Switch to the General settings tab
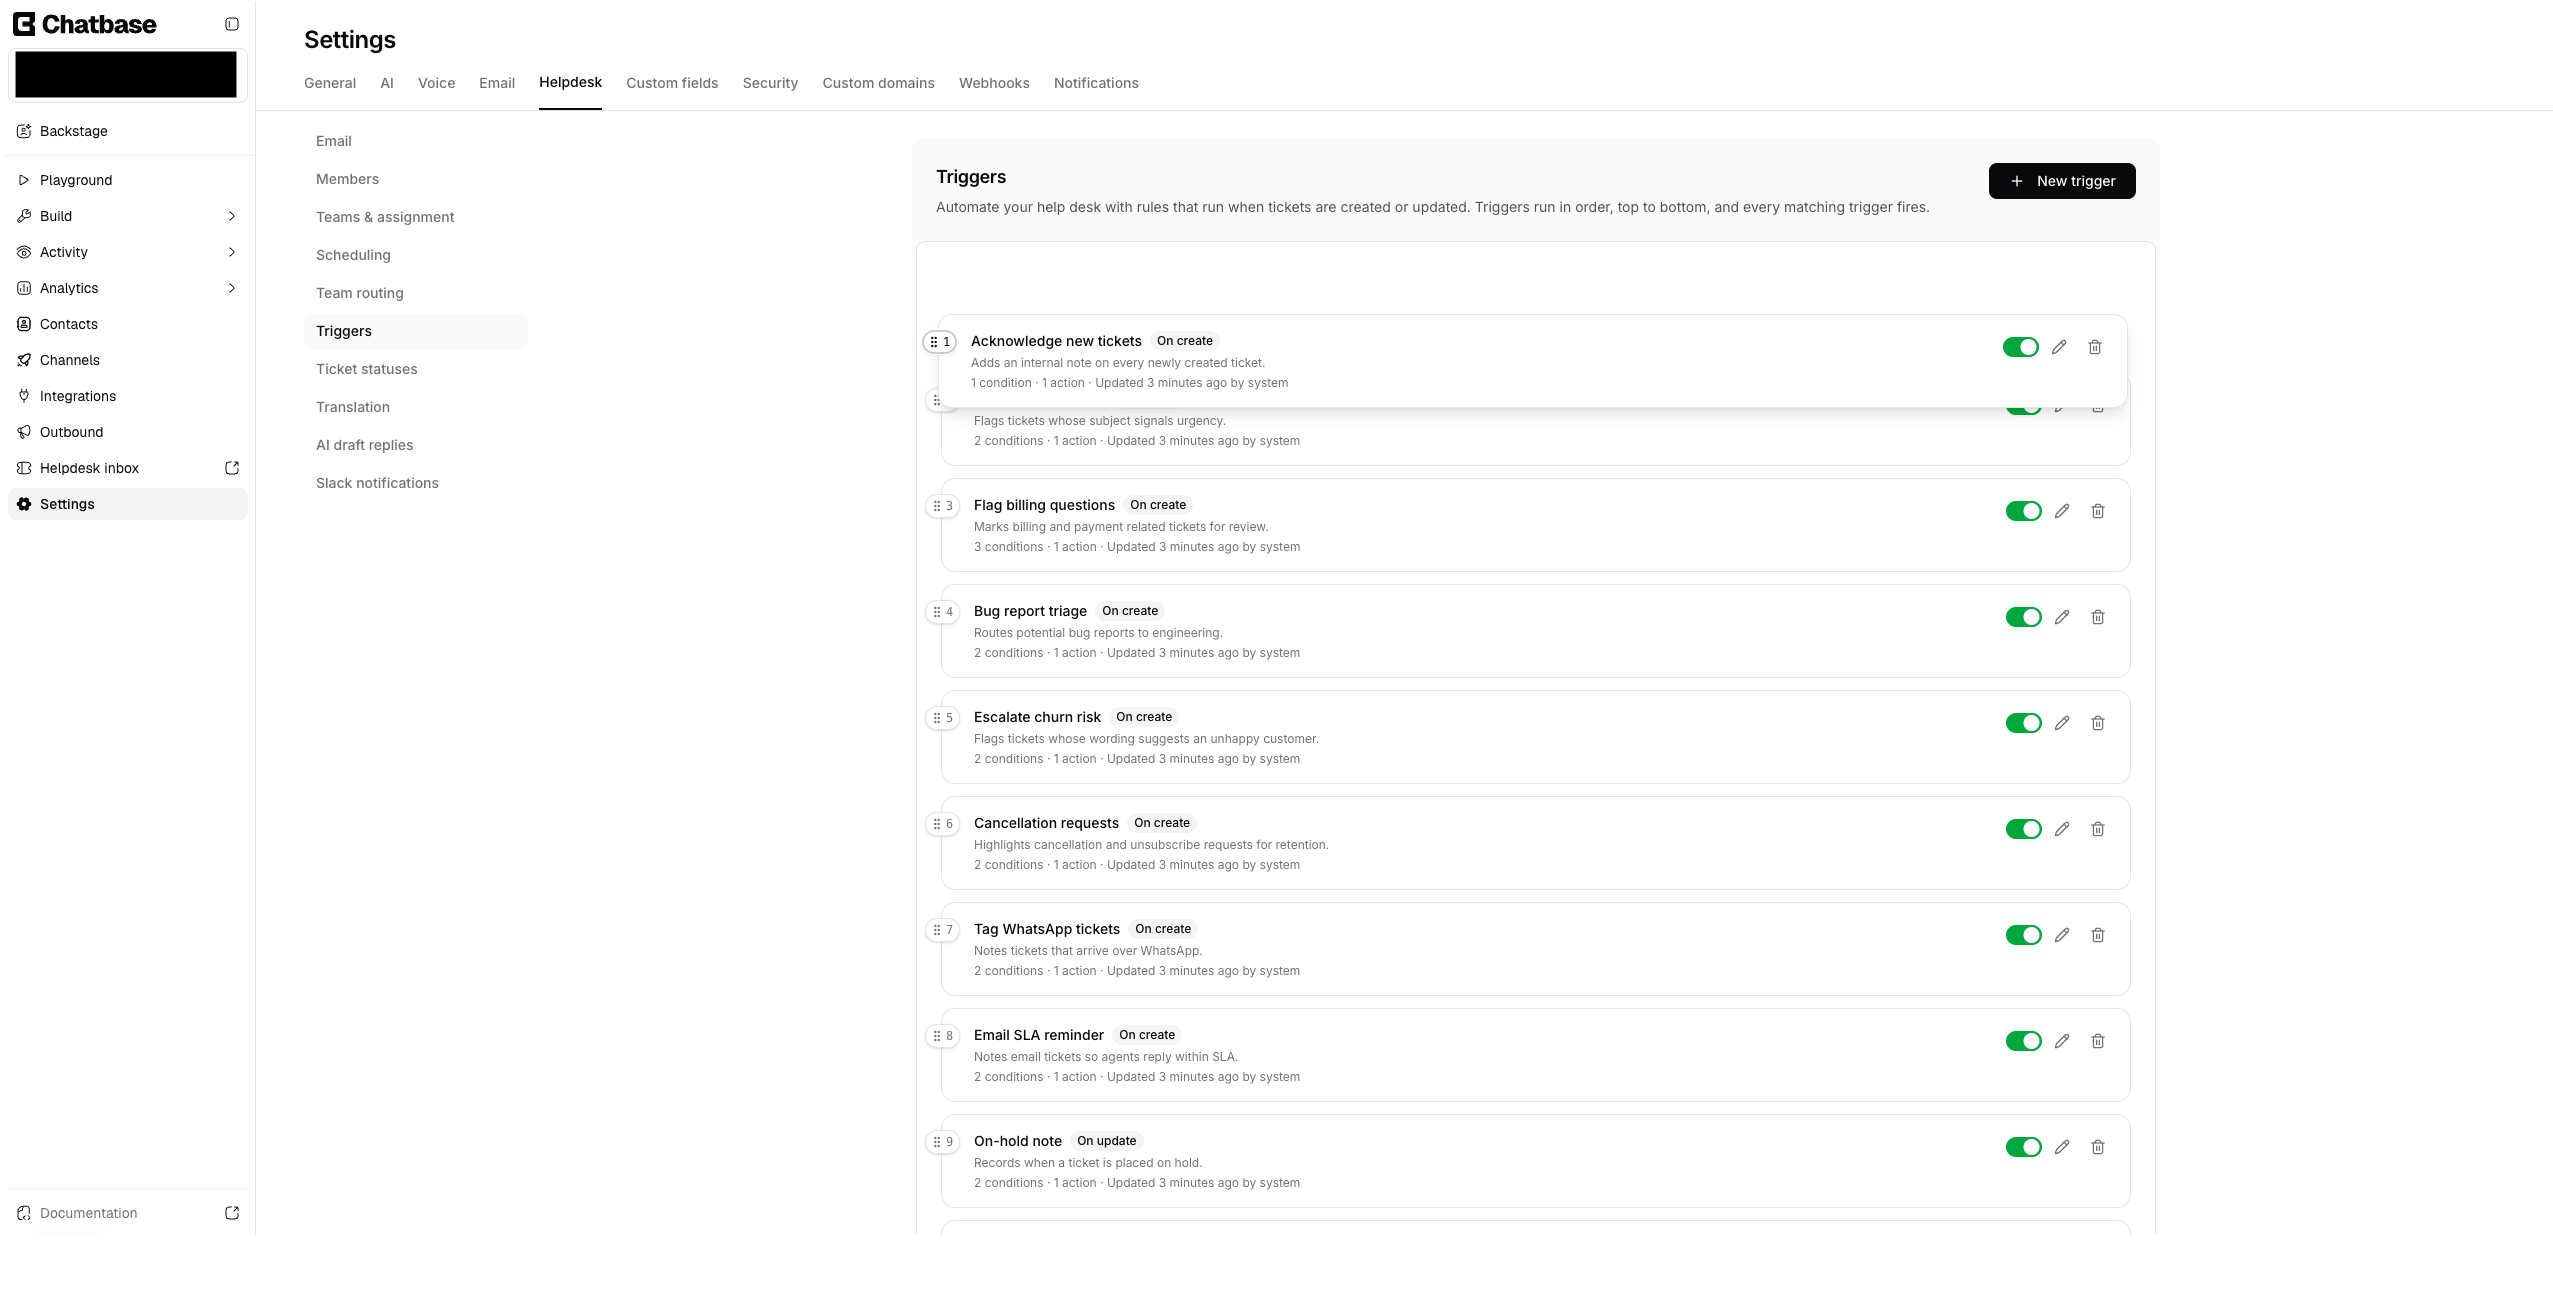The image size is (2553, 1294). (x=330, y=83)
